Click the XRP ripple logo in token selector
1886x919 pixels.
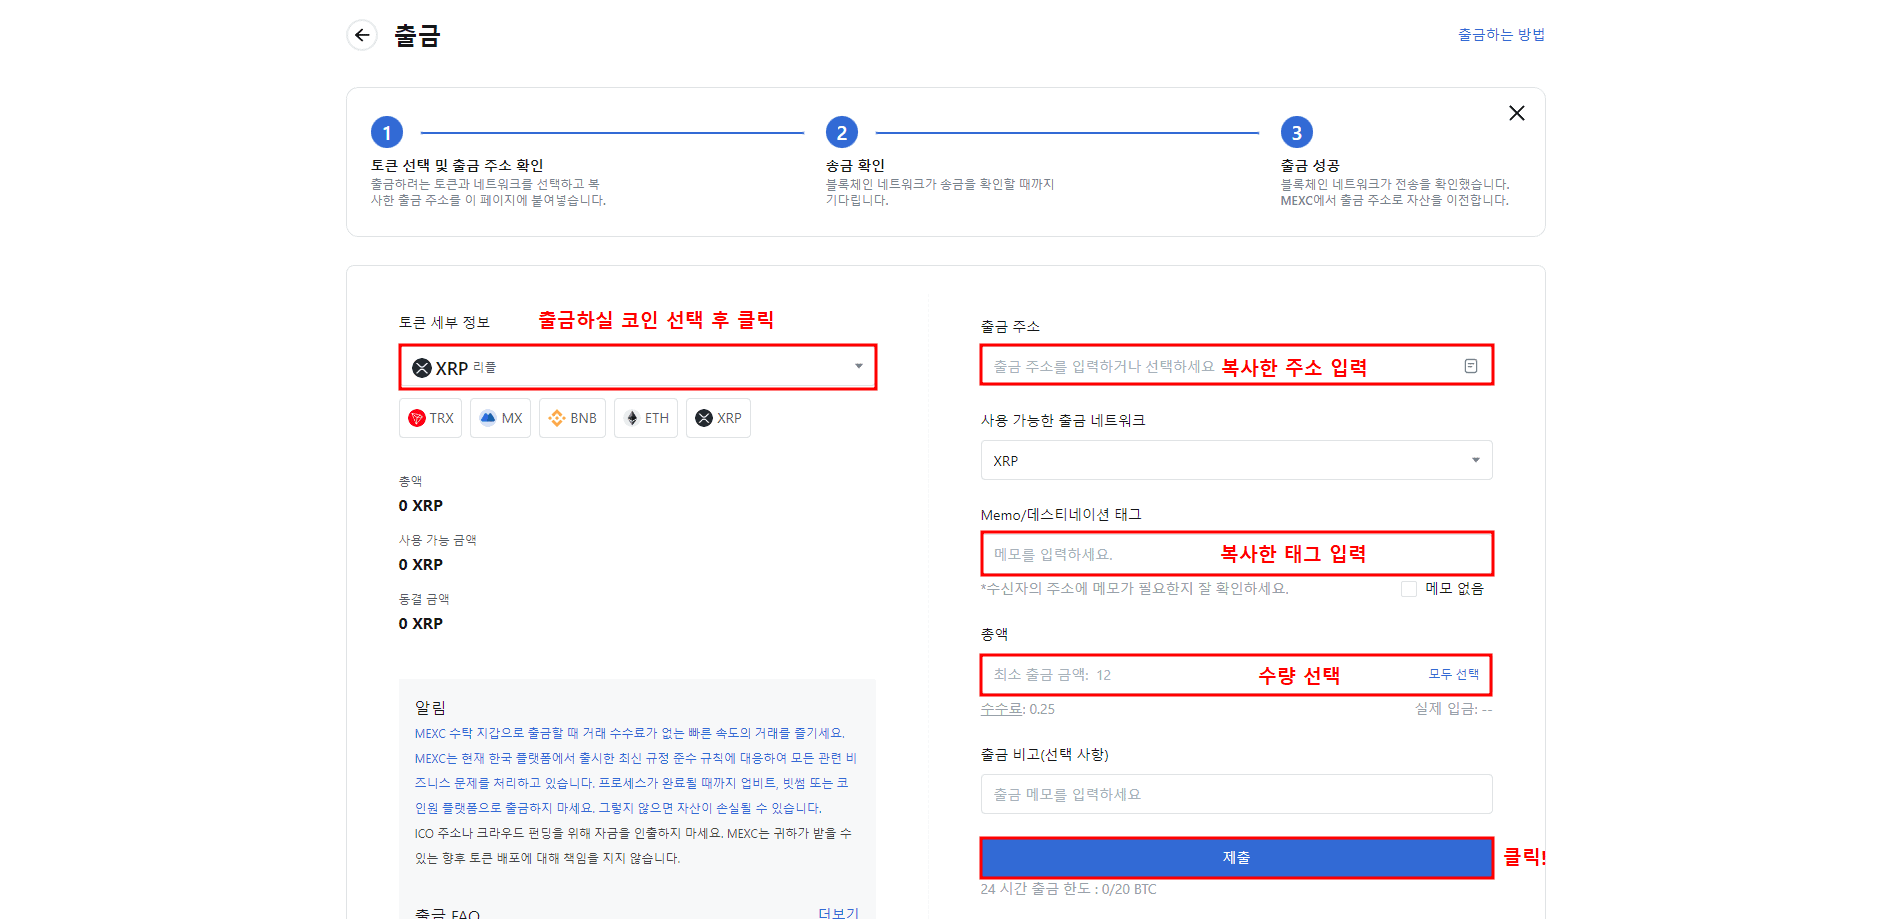click(x=423, y=367)
